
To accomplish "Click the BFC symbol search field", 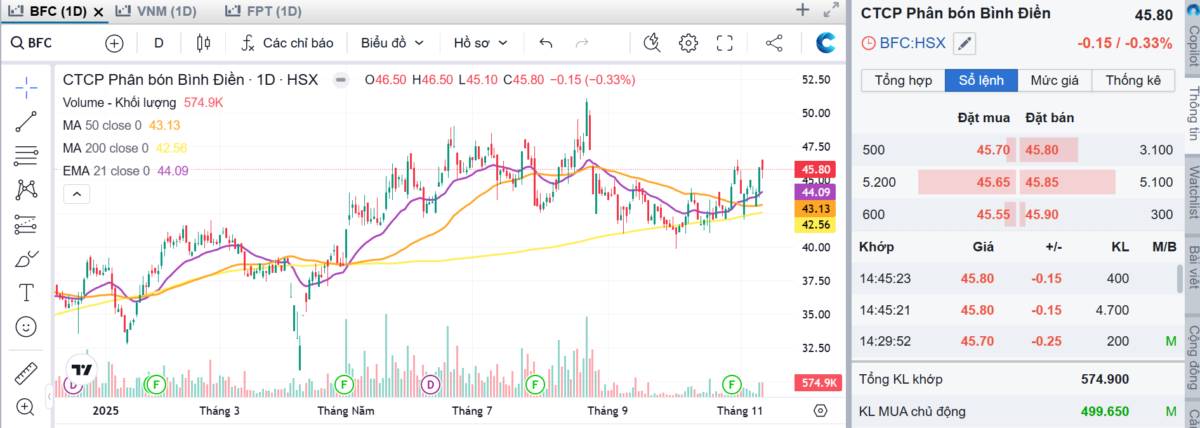I will [52, 43].
